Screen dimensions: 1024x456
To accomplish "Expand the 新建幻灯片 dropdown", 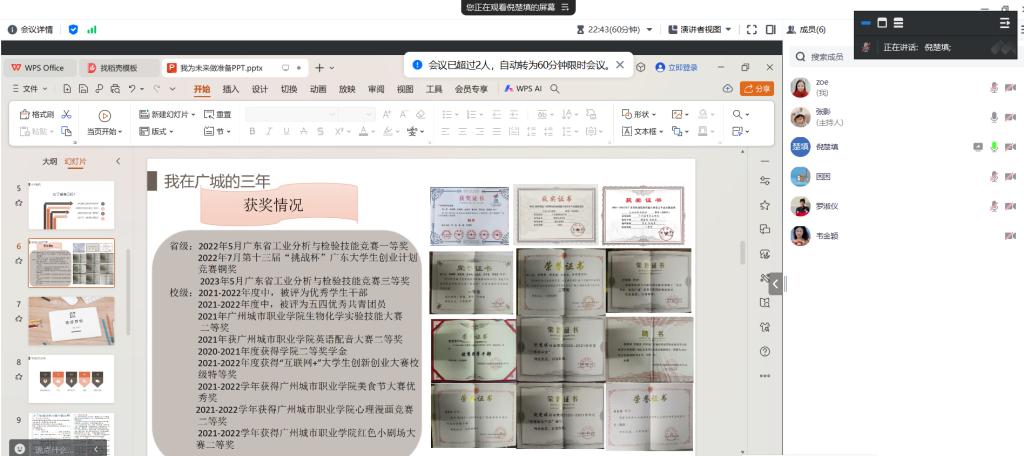I will point(193,114).
